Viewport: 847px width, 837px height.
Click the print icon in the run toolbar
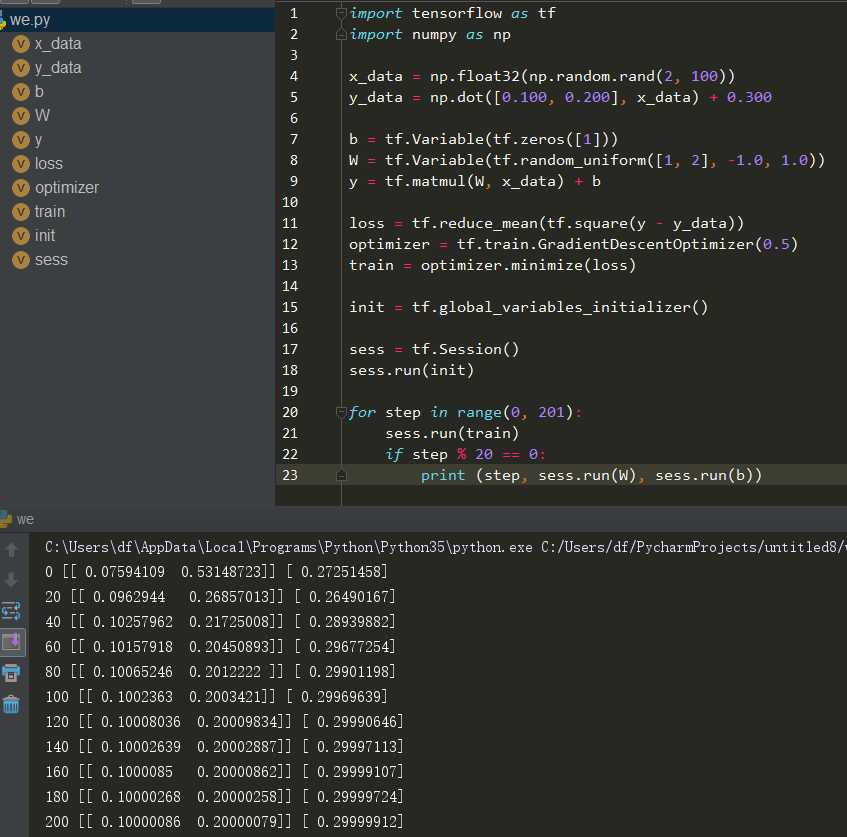(11, 673)
